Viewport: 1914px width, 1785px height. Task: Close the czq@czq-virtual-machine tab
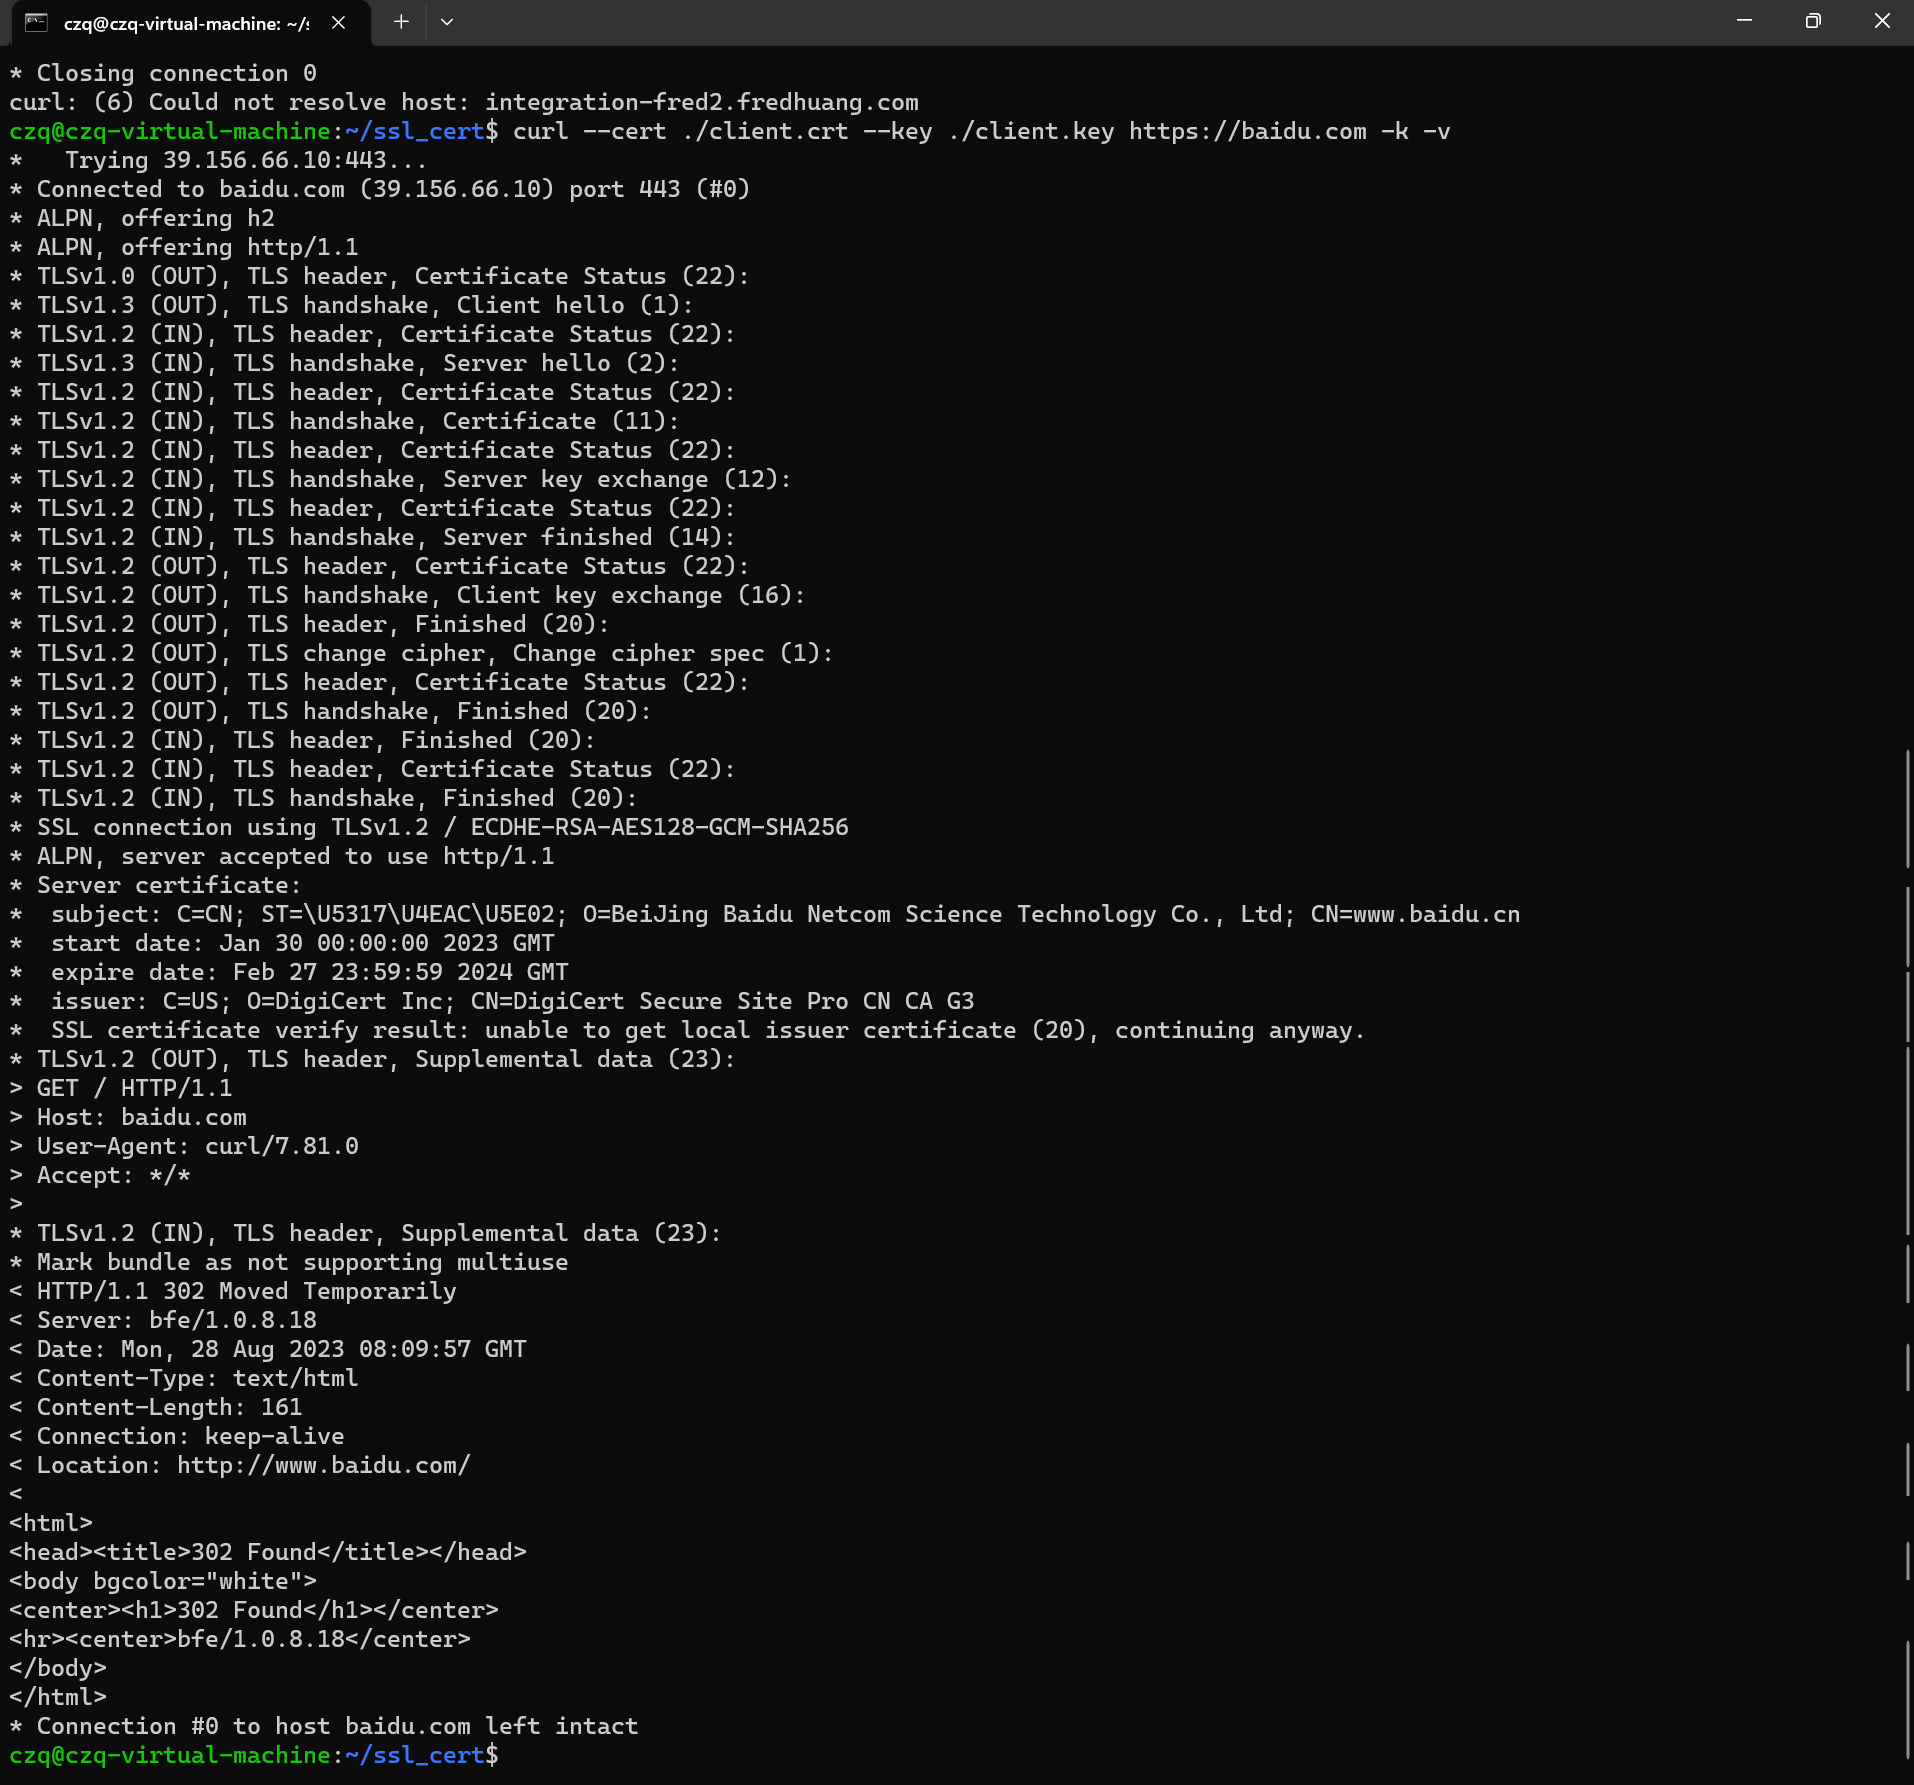(338, 23)
